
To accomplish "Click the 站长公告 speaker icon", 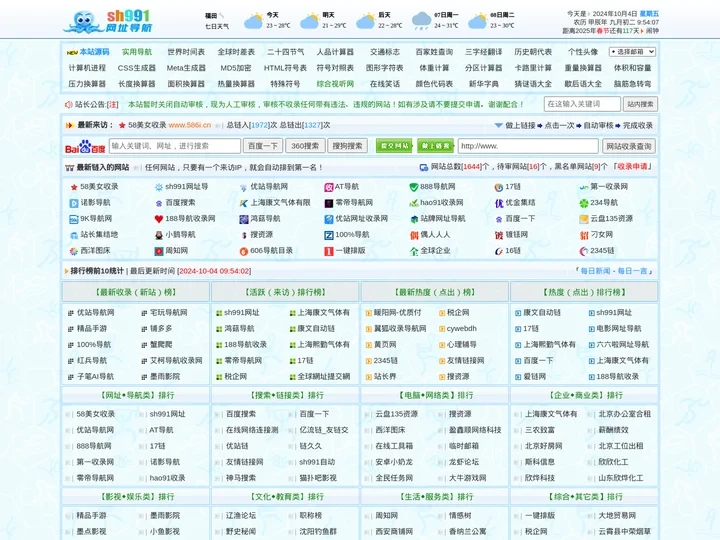I will click(x=68, y=105).
